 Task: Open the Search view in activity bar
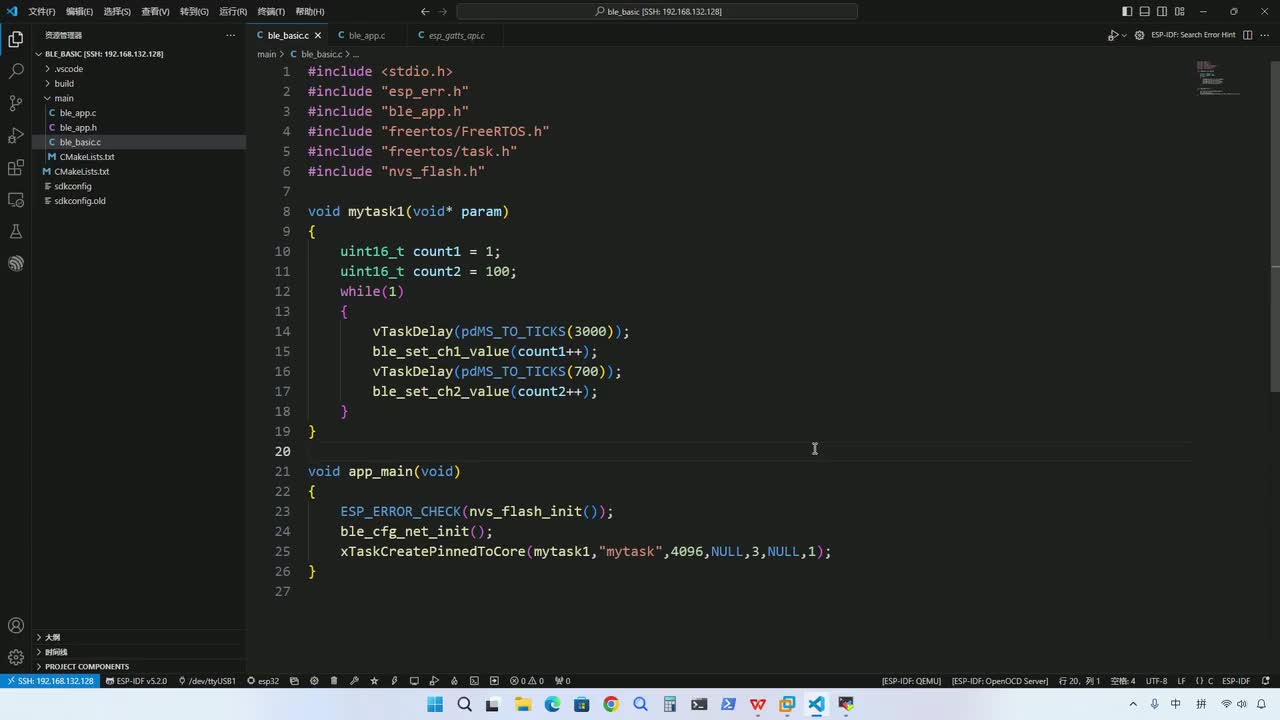click(x=16, y=72)
